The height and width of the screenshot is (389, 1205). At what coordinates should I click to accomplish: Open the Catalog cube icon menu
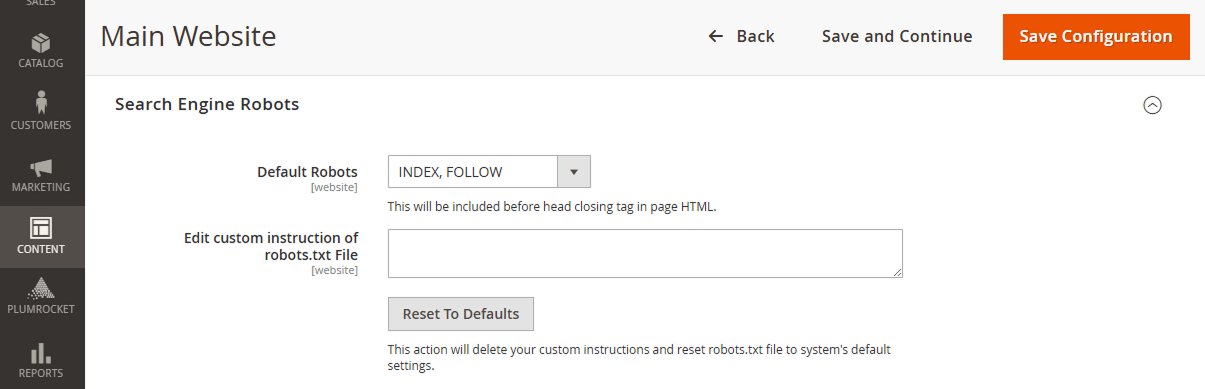tap(42, 43)
